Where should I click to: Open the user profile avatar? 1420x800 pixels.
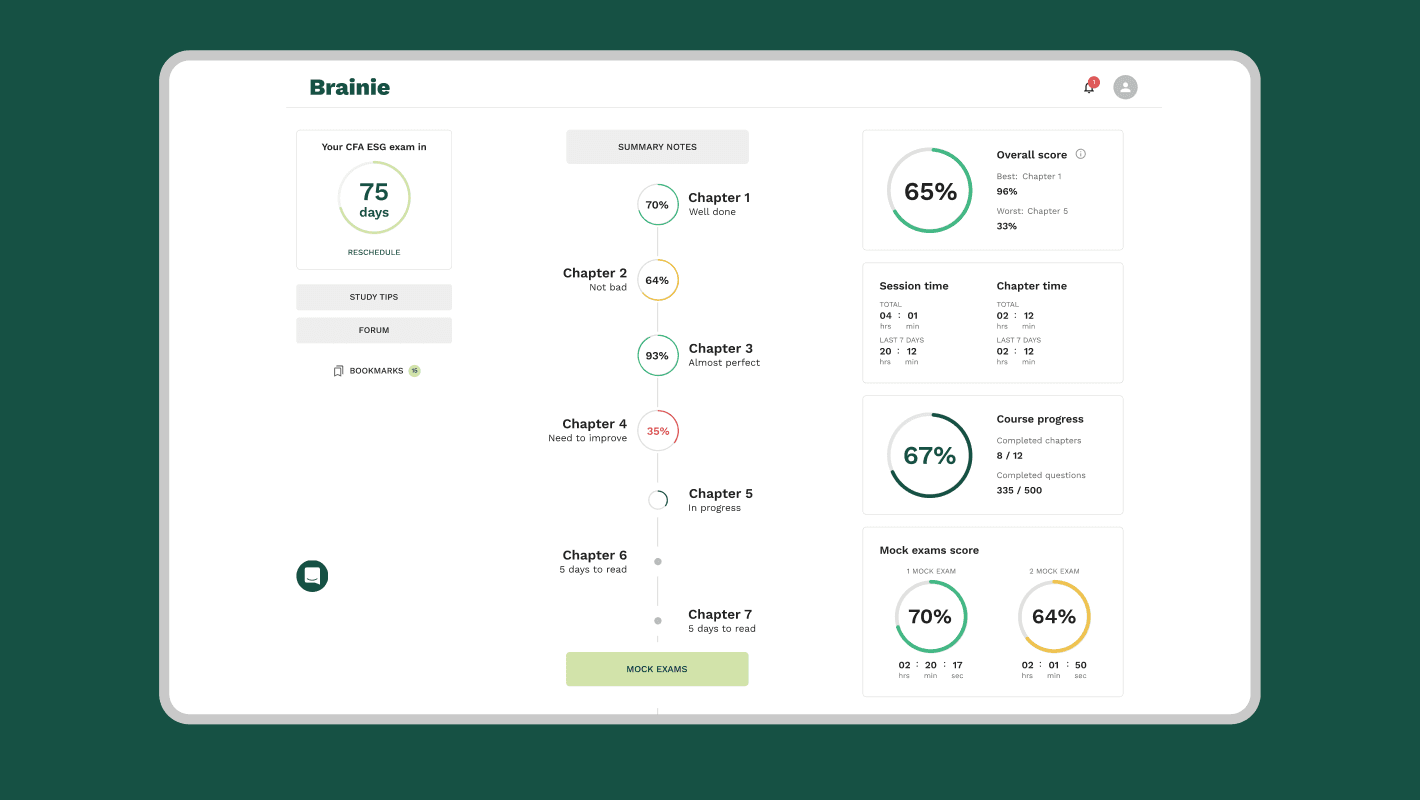[x=1125, y=87]
